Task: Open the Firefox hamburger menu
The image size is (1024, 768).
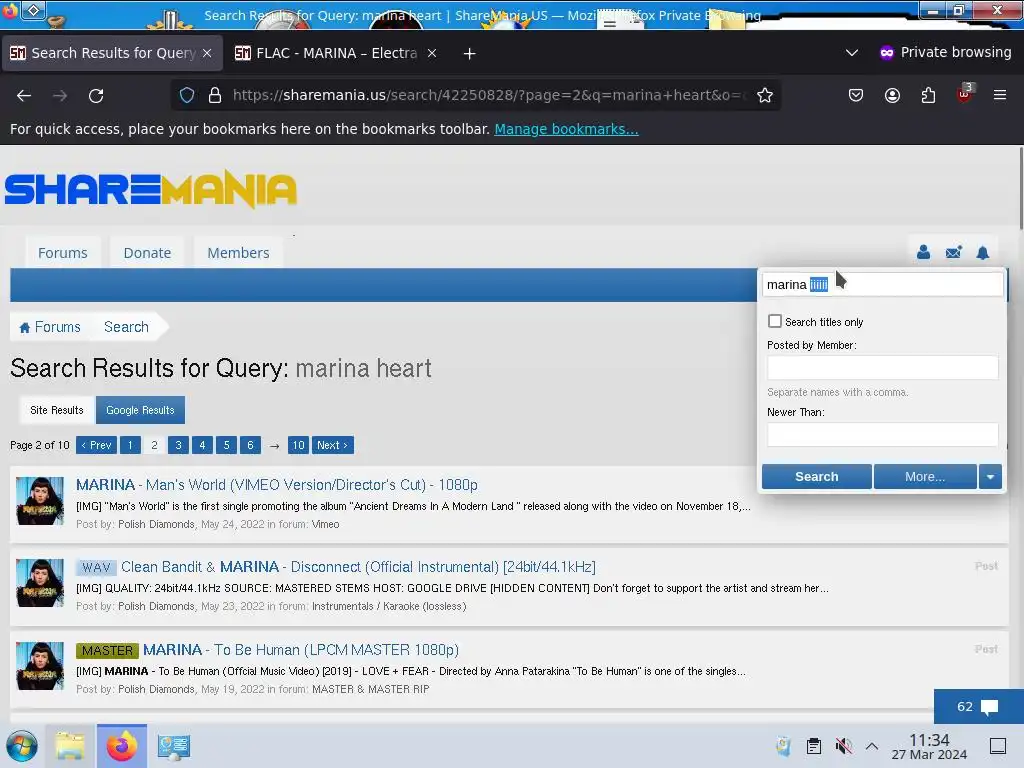Action: [1000, 95]
